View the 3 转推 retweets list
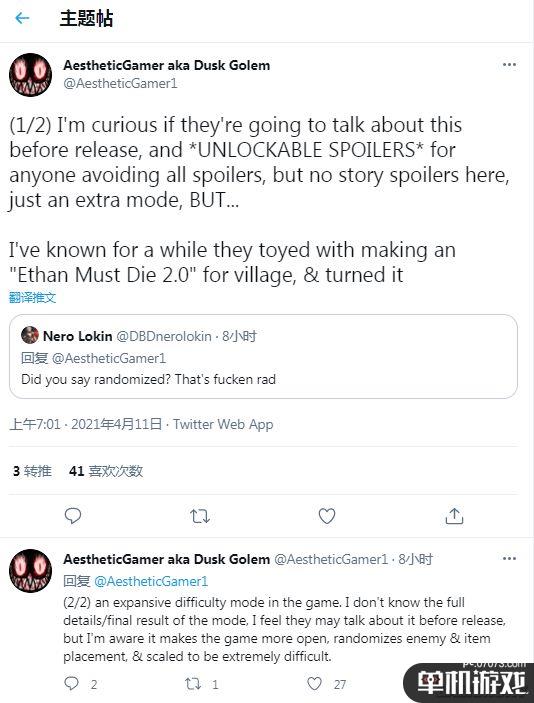Image resolution: width=534 pixels, height=703 pixels. (32, 471)
